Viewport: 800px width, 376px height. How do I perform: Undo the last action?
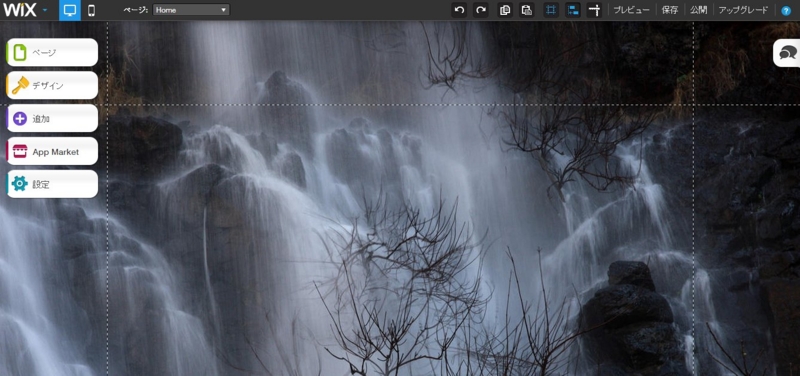click(459, 10)
